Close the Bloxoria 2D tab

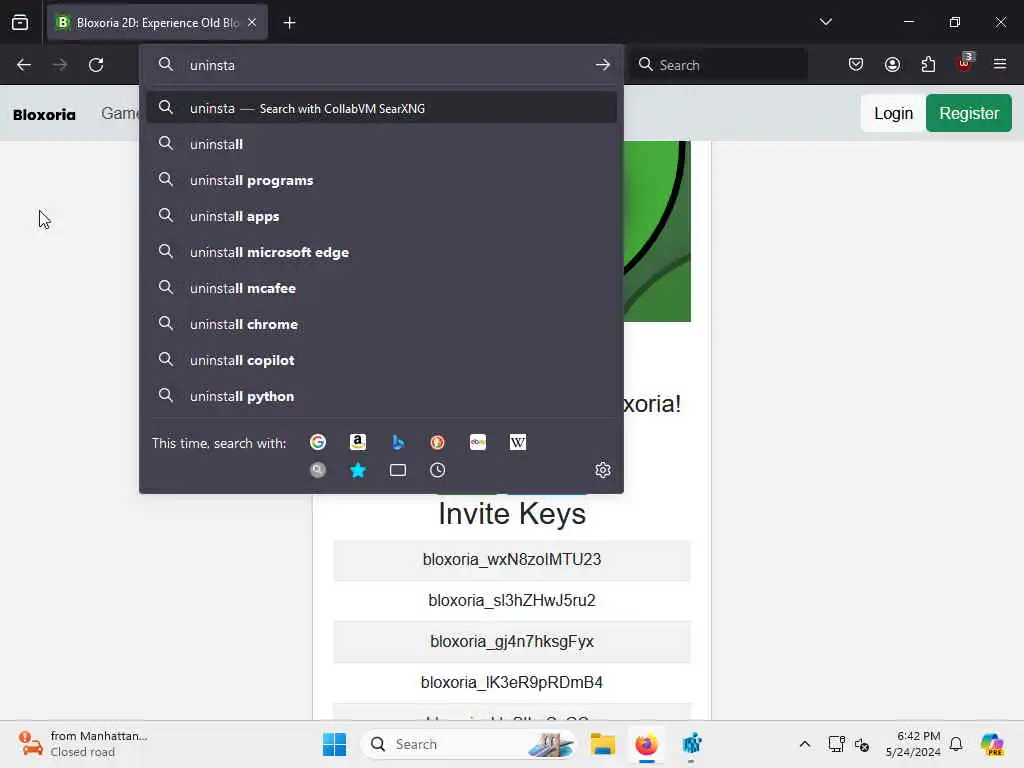[x=252, y=22]
